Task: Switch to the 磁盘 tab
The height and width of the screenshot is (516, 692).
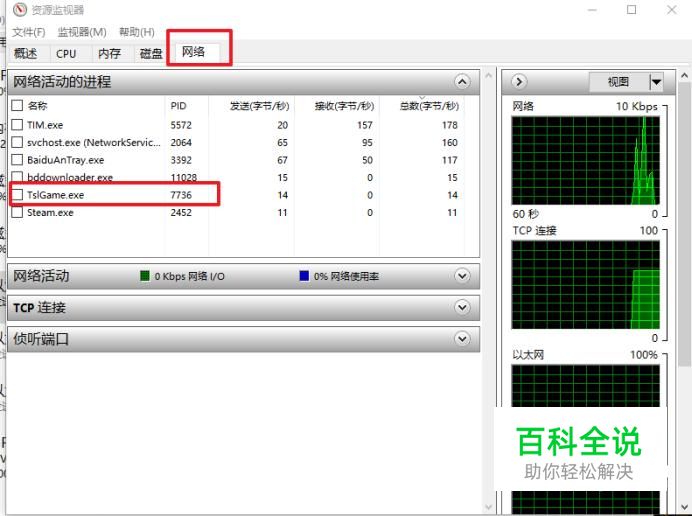Action: click(x=151, y=53)
